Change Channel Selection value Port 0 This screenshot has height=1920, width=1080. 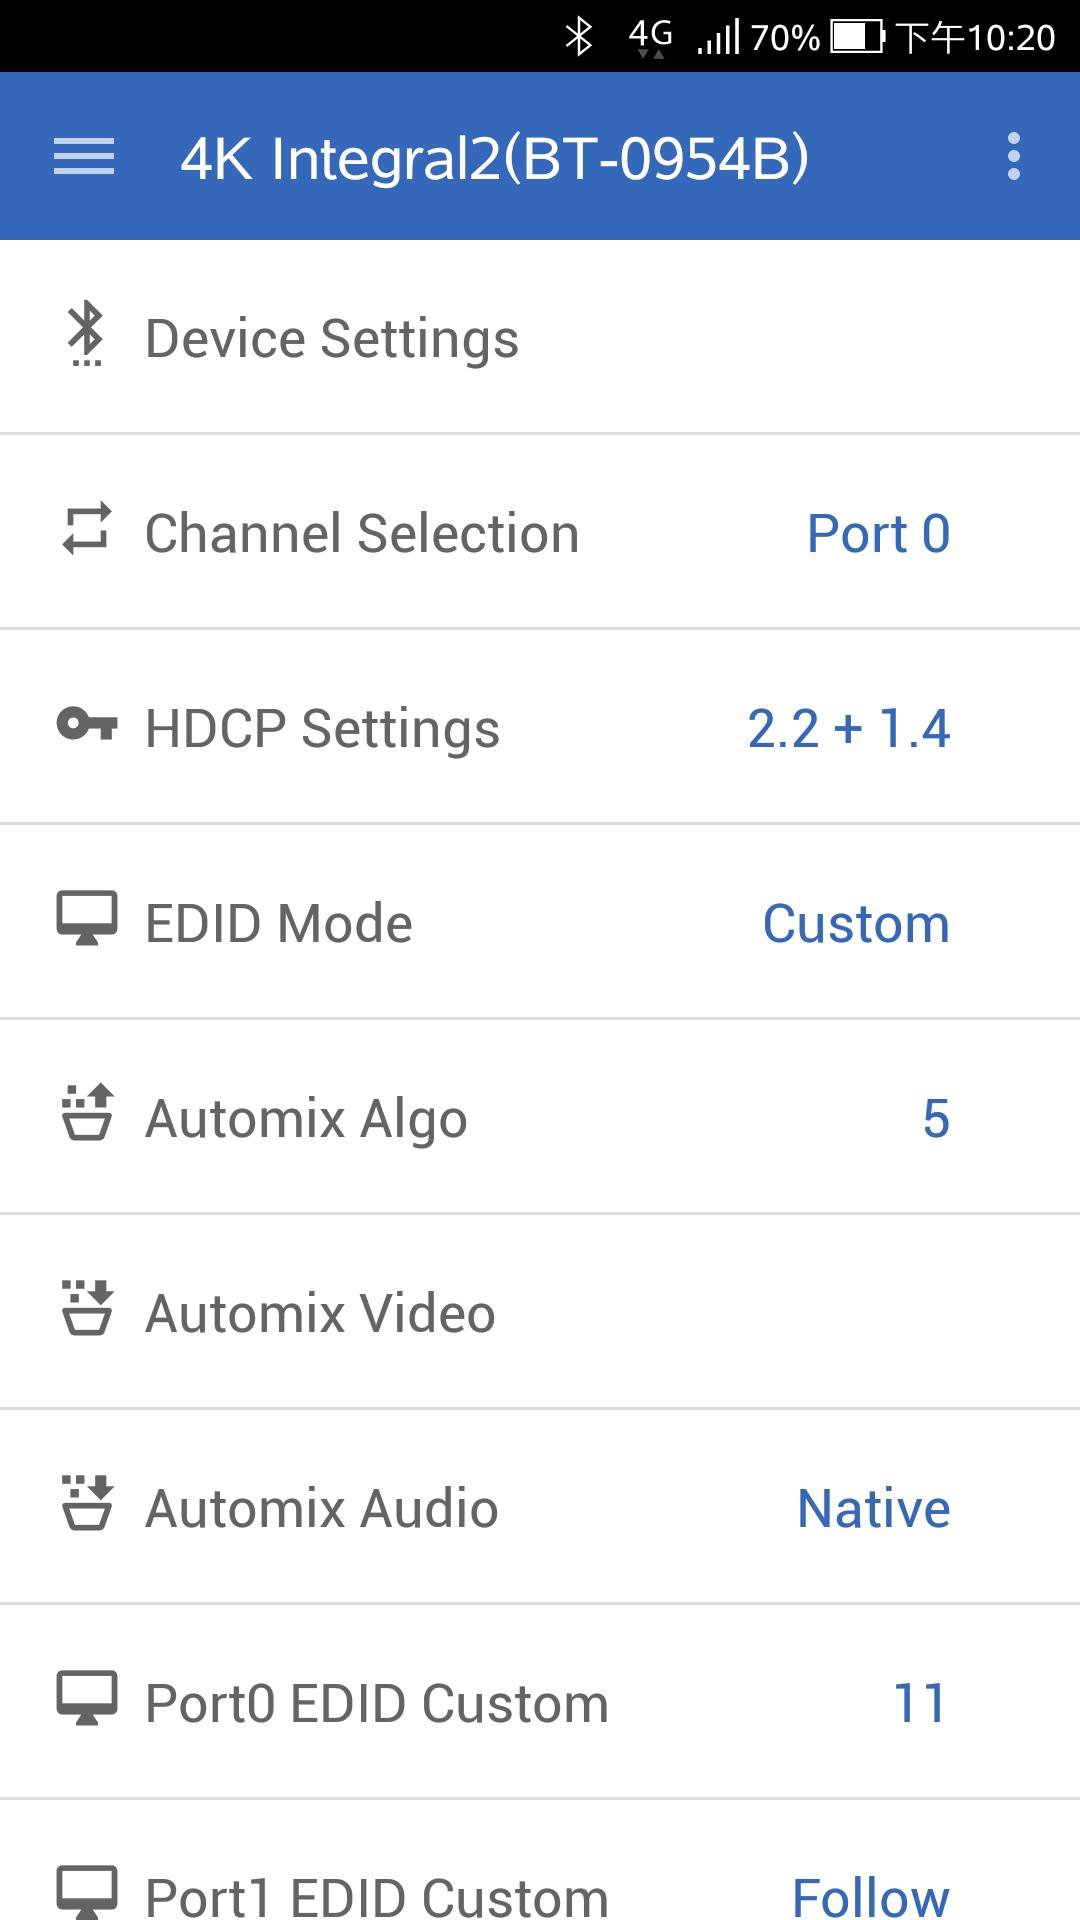pyautogui.click(x=878, y=533)
